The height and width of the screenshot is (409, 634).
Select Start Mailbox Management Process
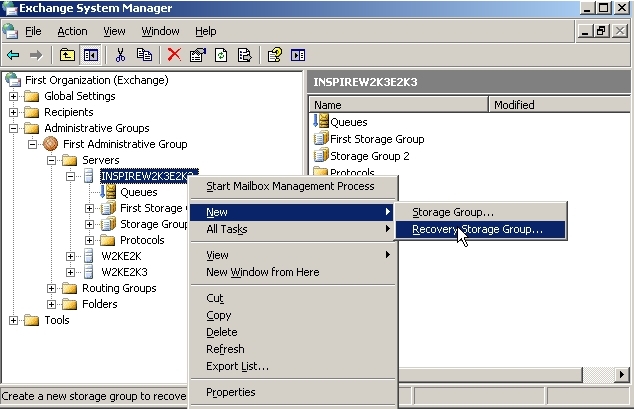pyautogui.click(x=294, y=186)
